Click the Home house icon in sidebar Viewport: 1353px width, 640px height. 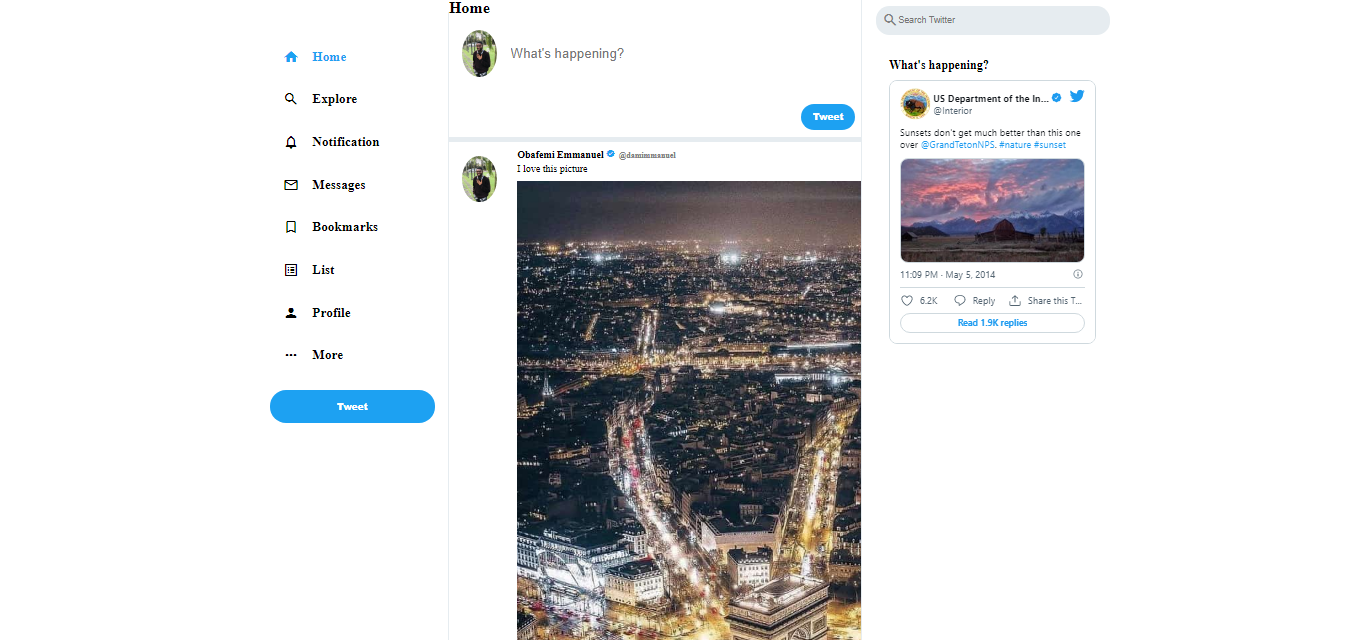click(x=291, y=57)
